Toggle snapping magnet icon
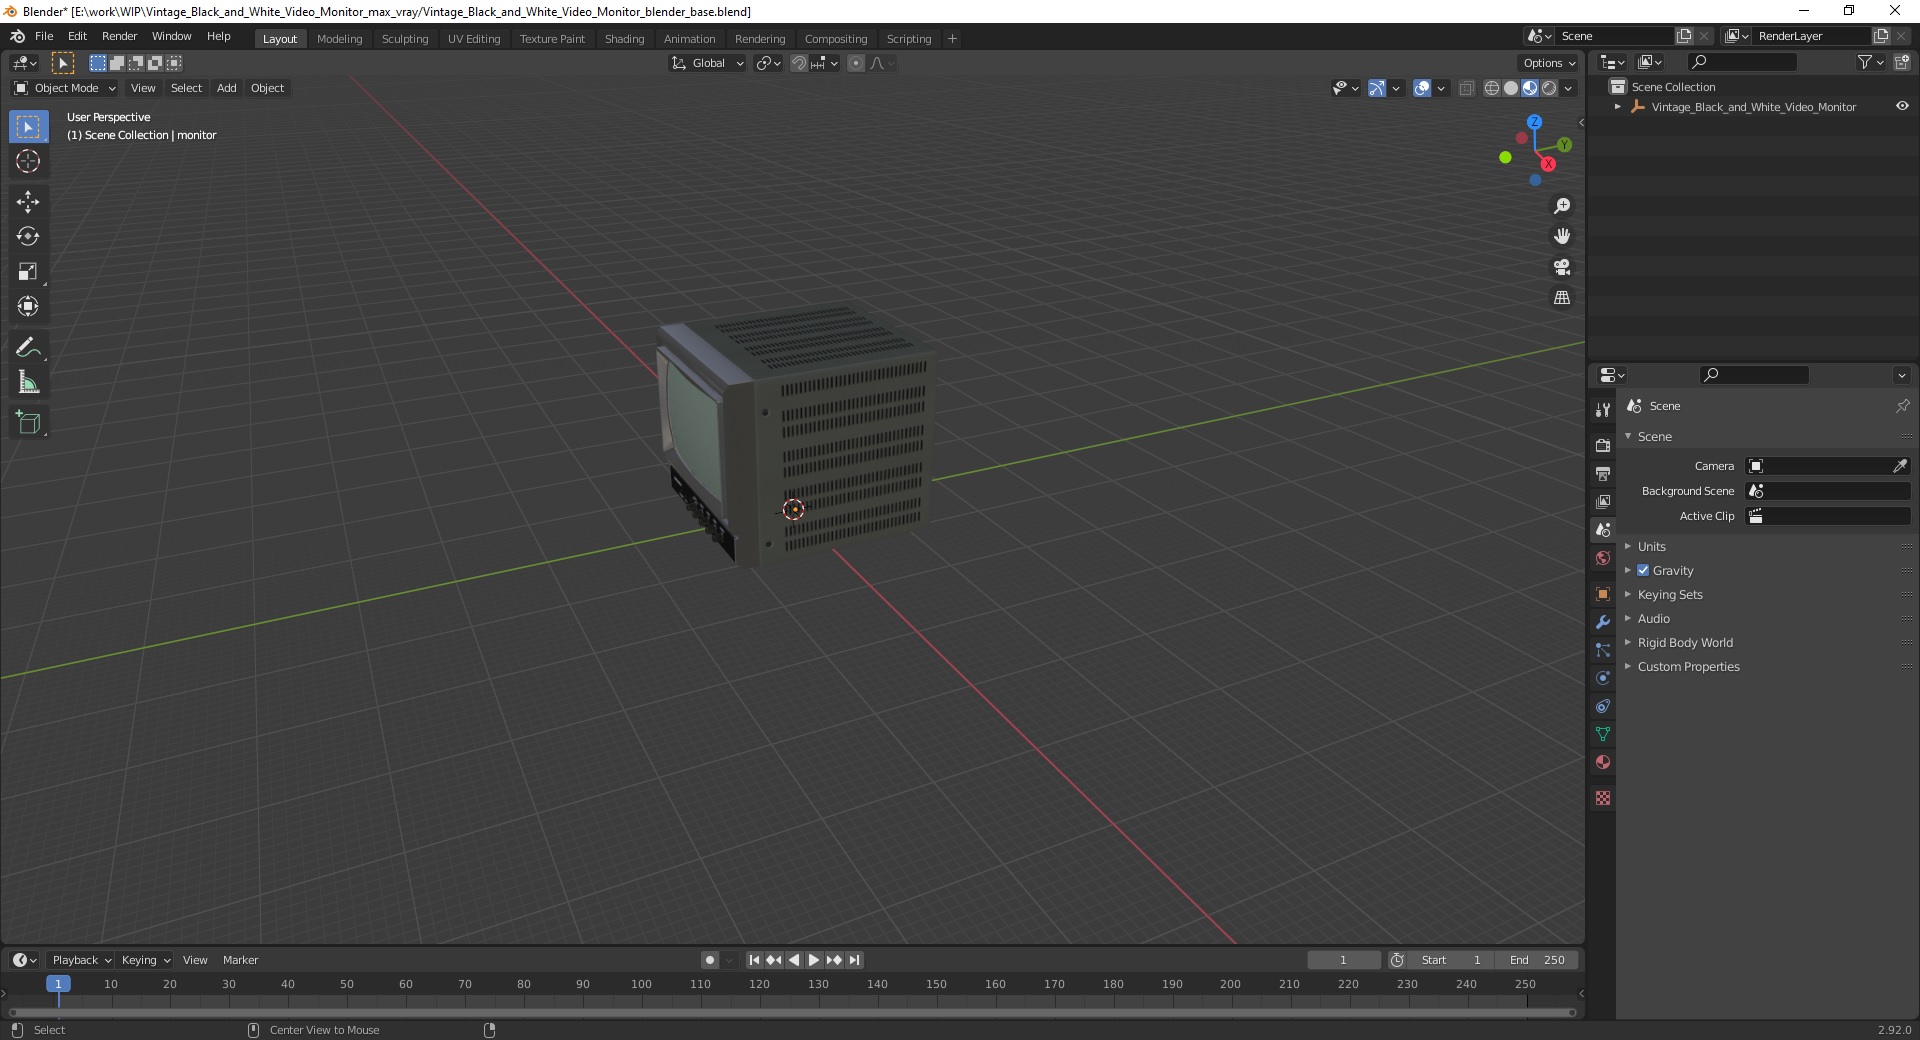1920x1040 pixels. point(799,63)
